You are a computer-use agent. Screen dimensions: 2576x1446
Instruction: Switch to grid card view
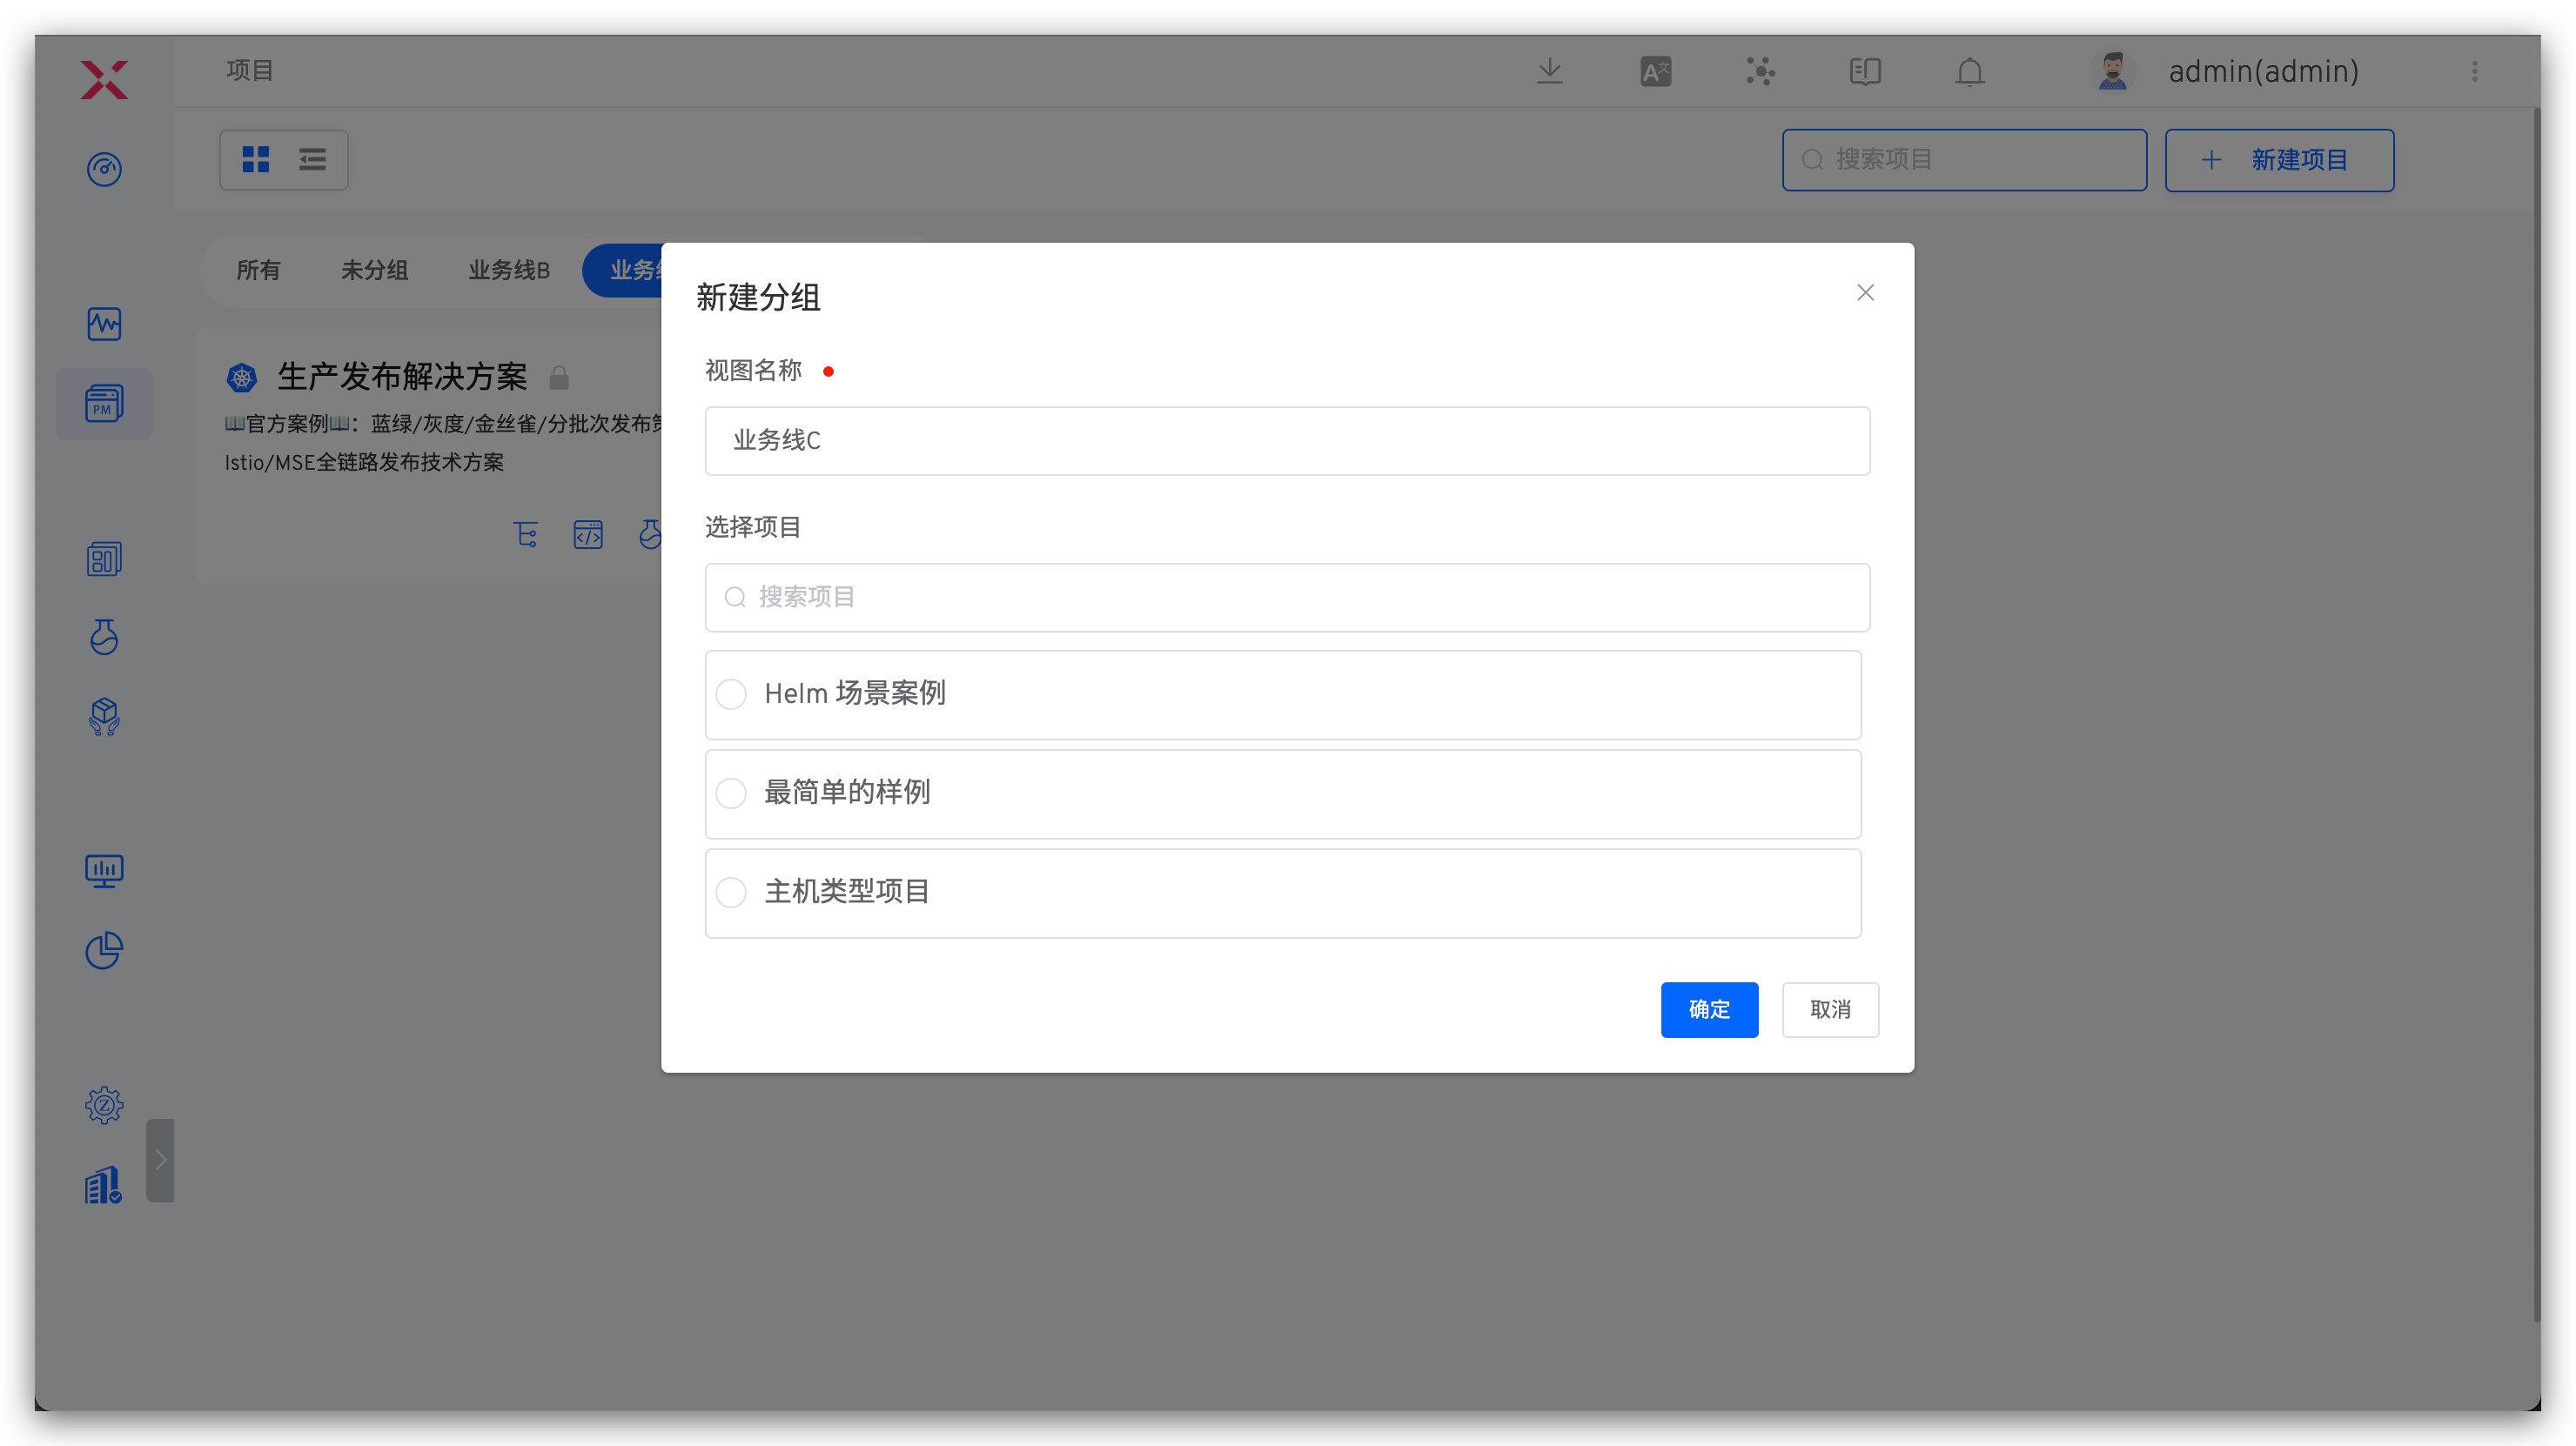click(256, 159)
